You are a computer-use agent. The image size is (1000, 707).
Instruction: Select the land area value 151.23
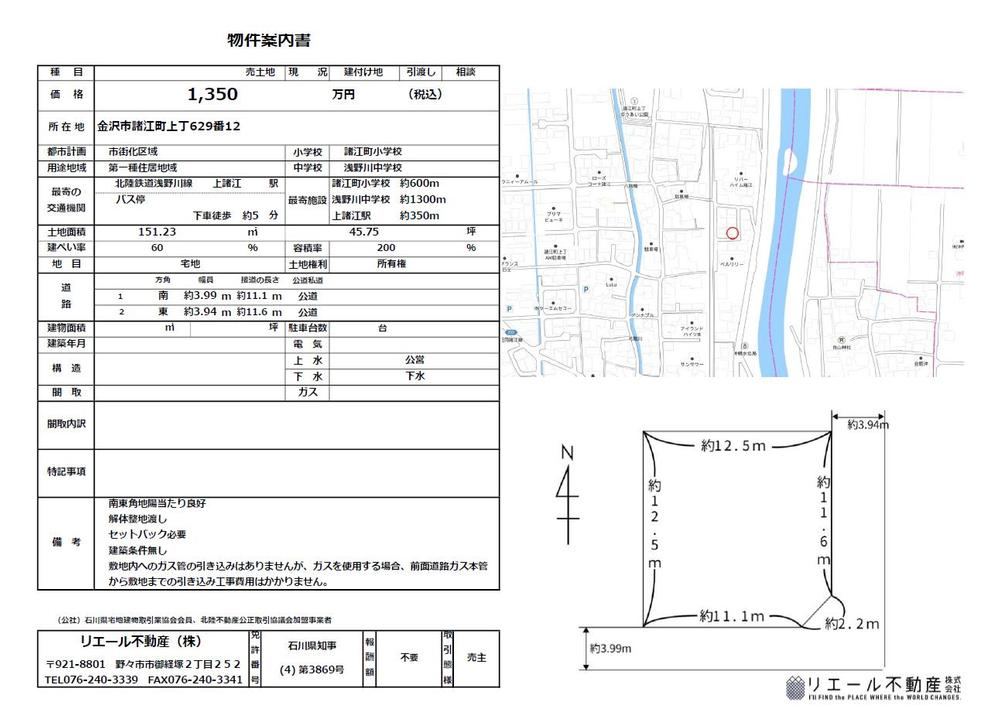click(x=157, y=232)
